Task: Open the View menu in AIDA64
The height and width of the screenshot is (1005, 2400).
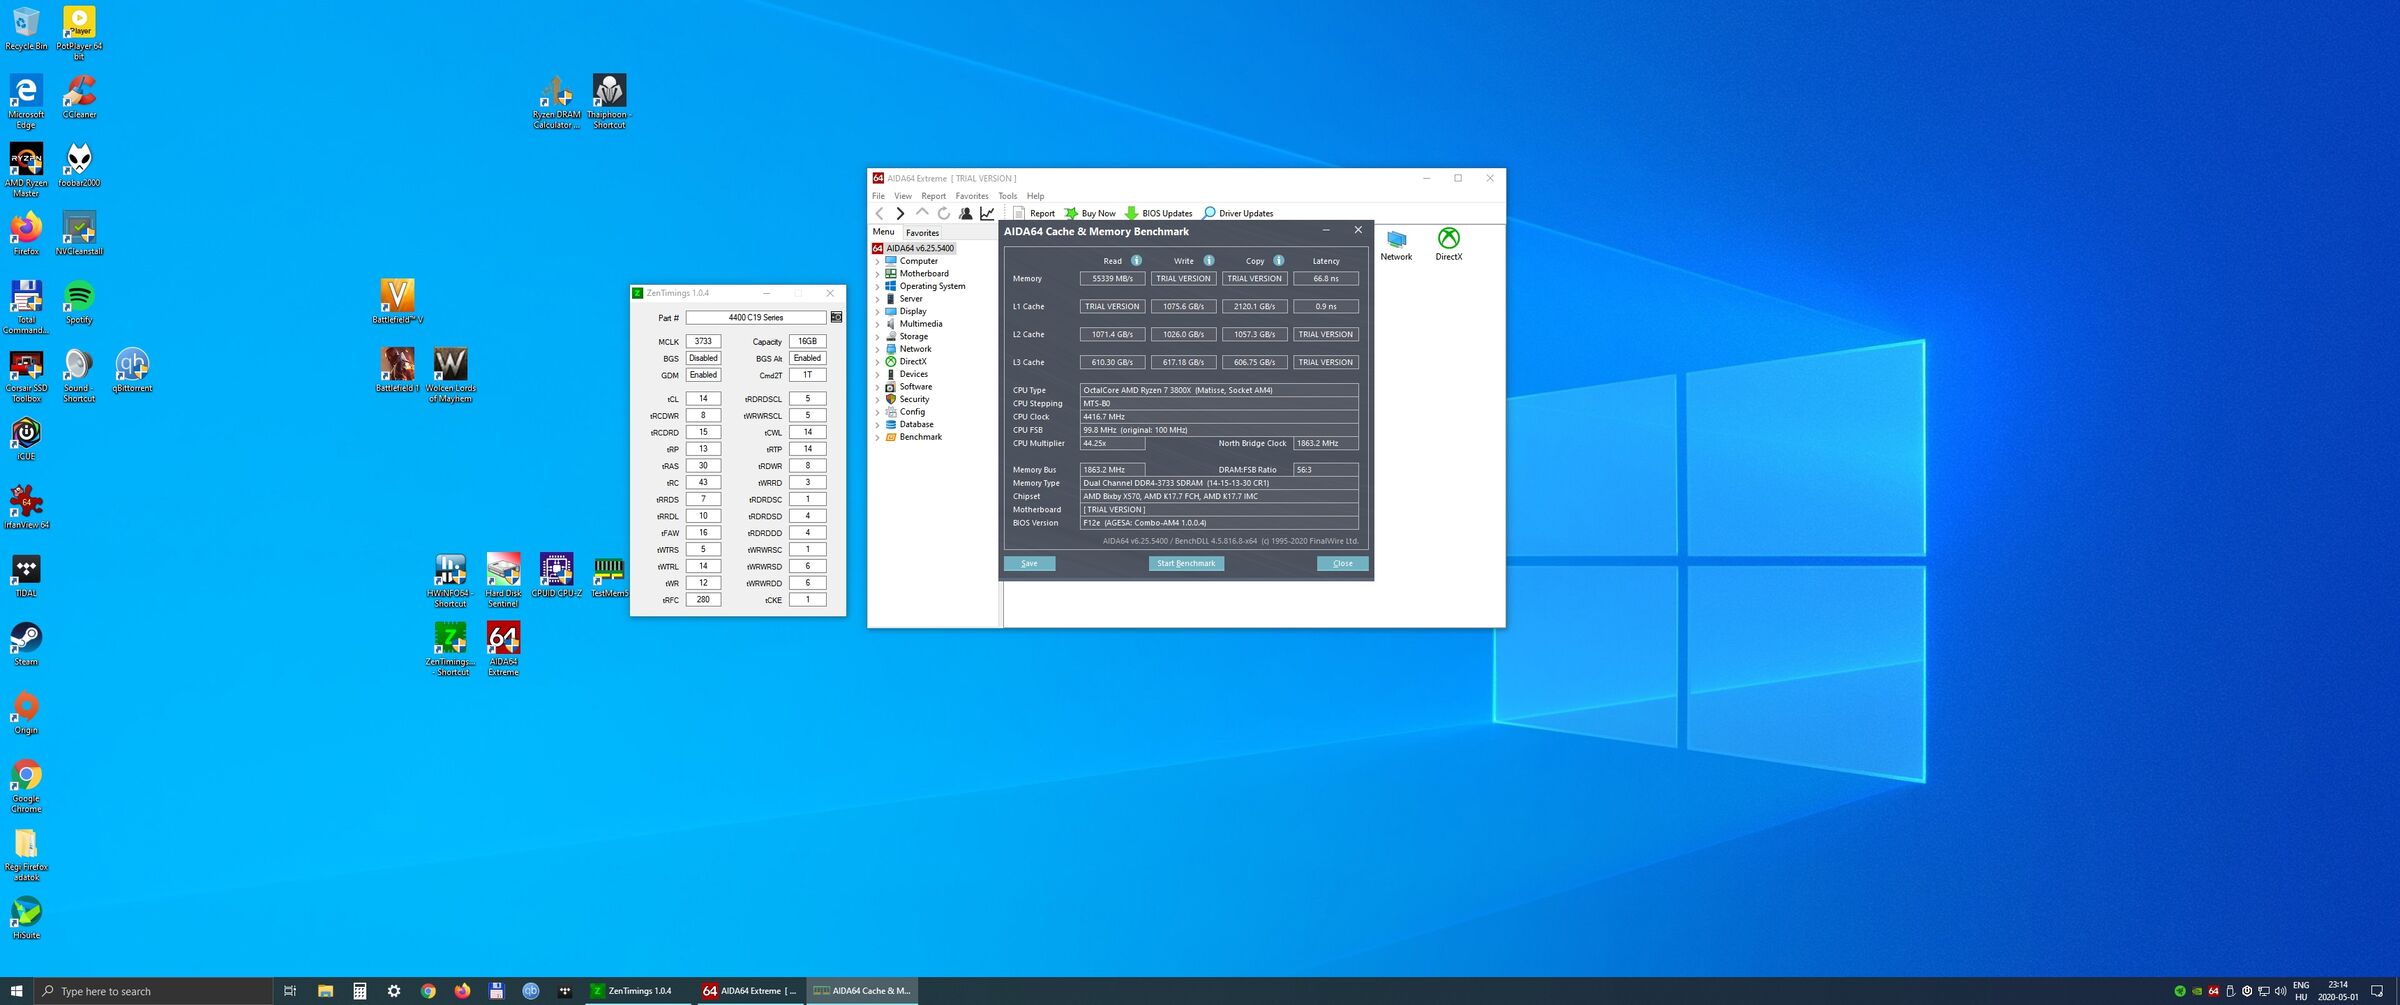Action: tap(903, 196)
